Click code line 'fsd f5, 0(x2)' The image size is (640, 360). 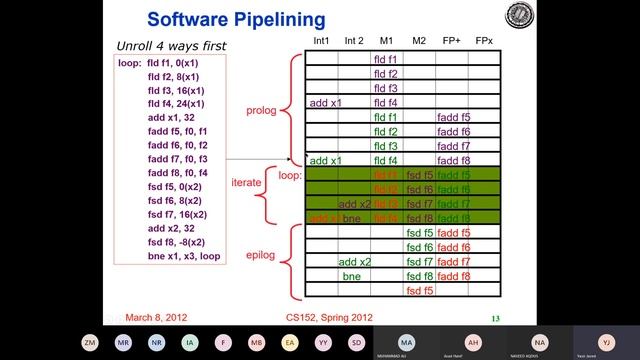pos(175,187)
